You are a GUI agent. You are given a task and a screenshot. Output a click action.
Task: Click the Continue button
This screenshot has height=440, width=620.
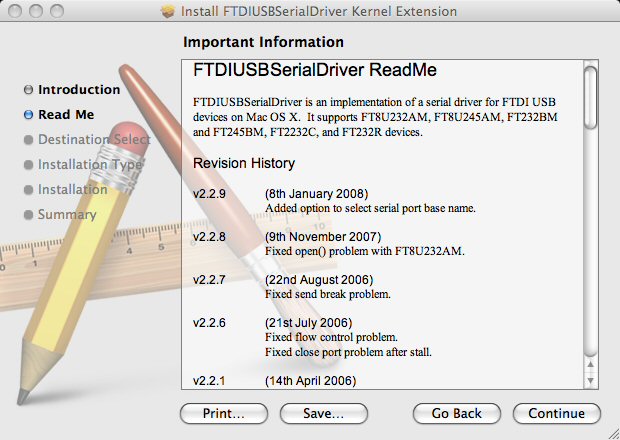coord(556,413)
